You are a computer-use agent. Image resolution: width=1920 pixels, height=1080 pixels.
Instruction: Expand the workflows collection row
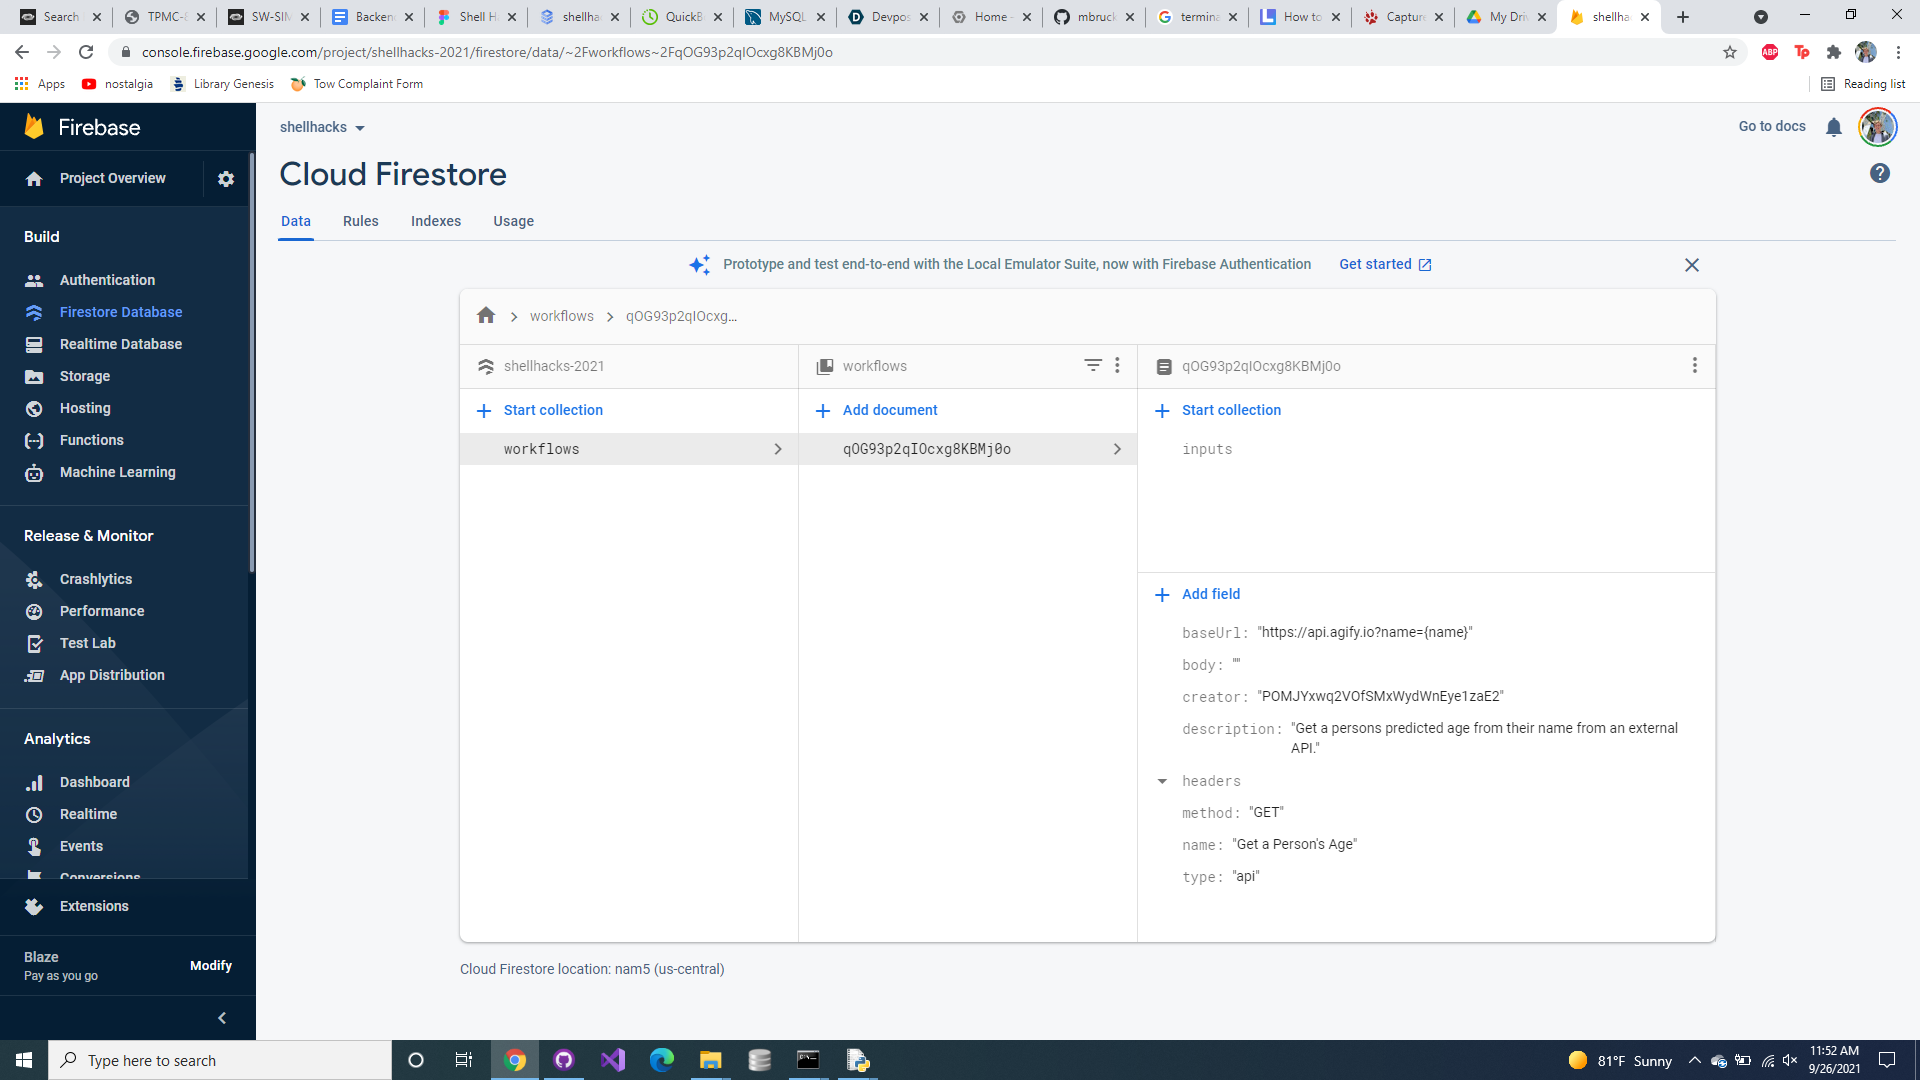tap(777, 449)
